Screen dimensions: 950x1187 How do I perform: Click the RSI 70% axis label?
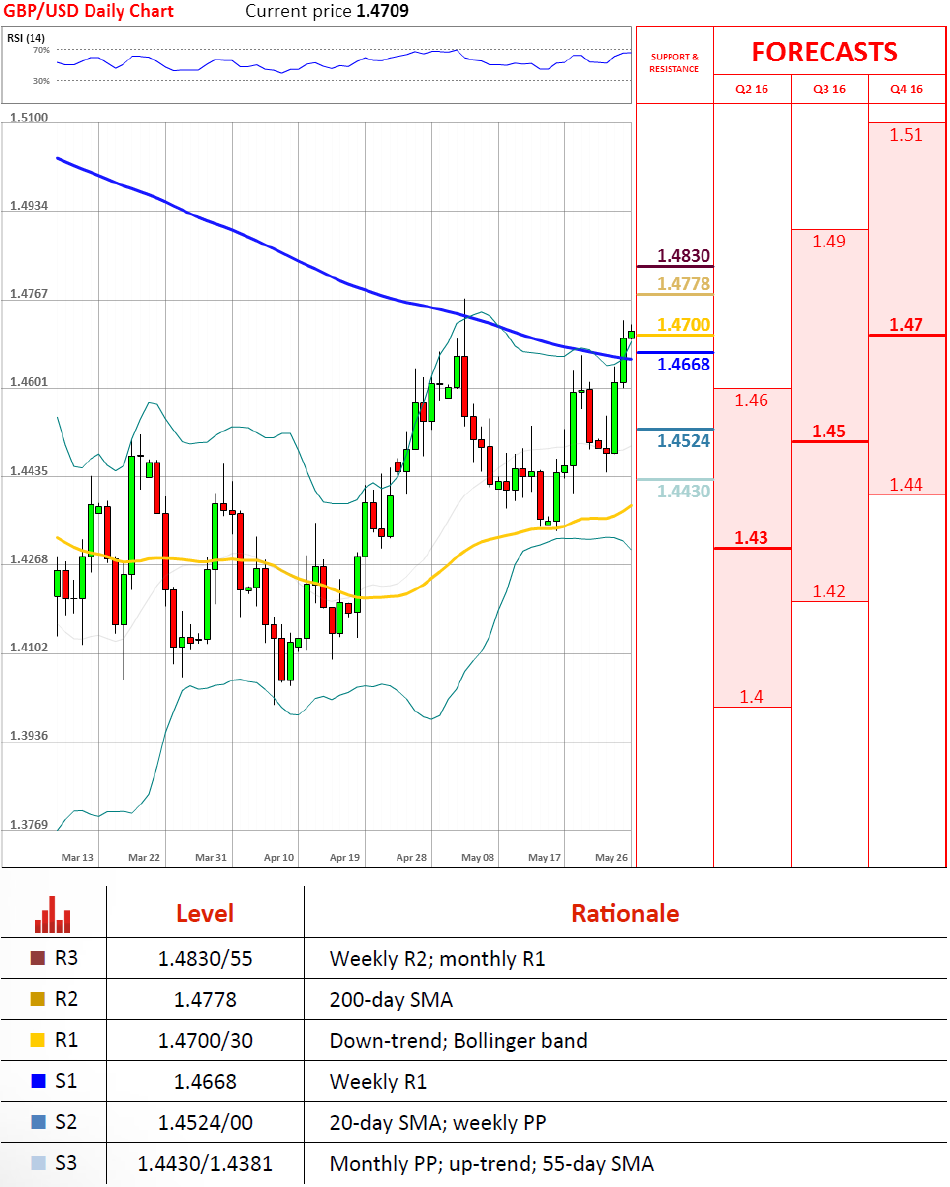click(41, 50)
